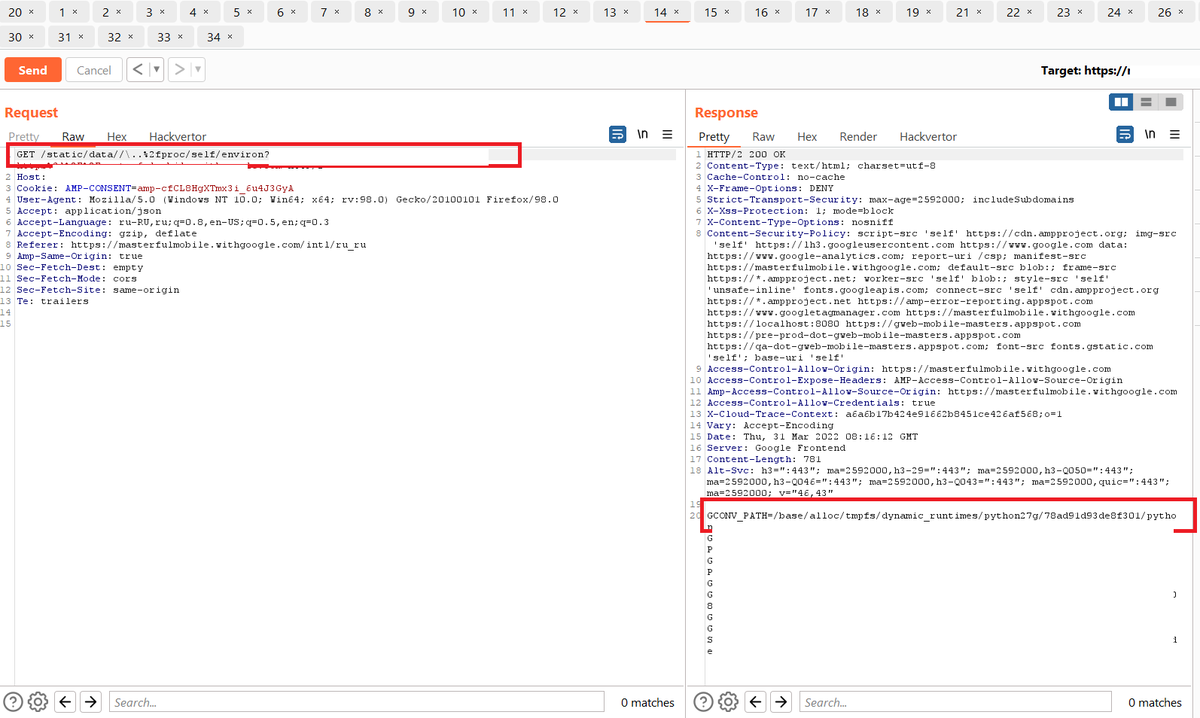Open the Response Hackvertor tab
1200x718 pixels.
tap(928, 137)
